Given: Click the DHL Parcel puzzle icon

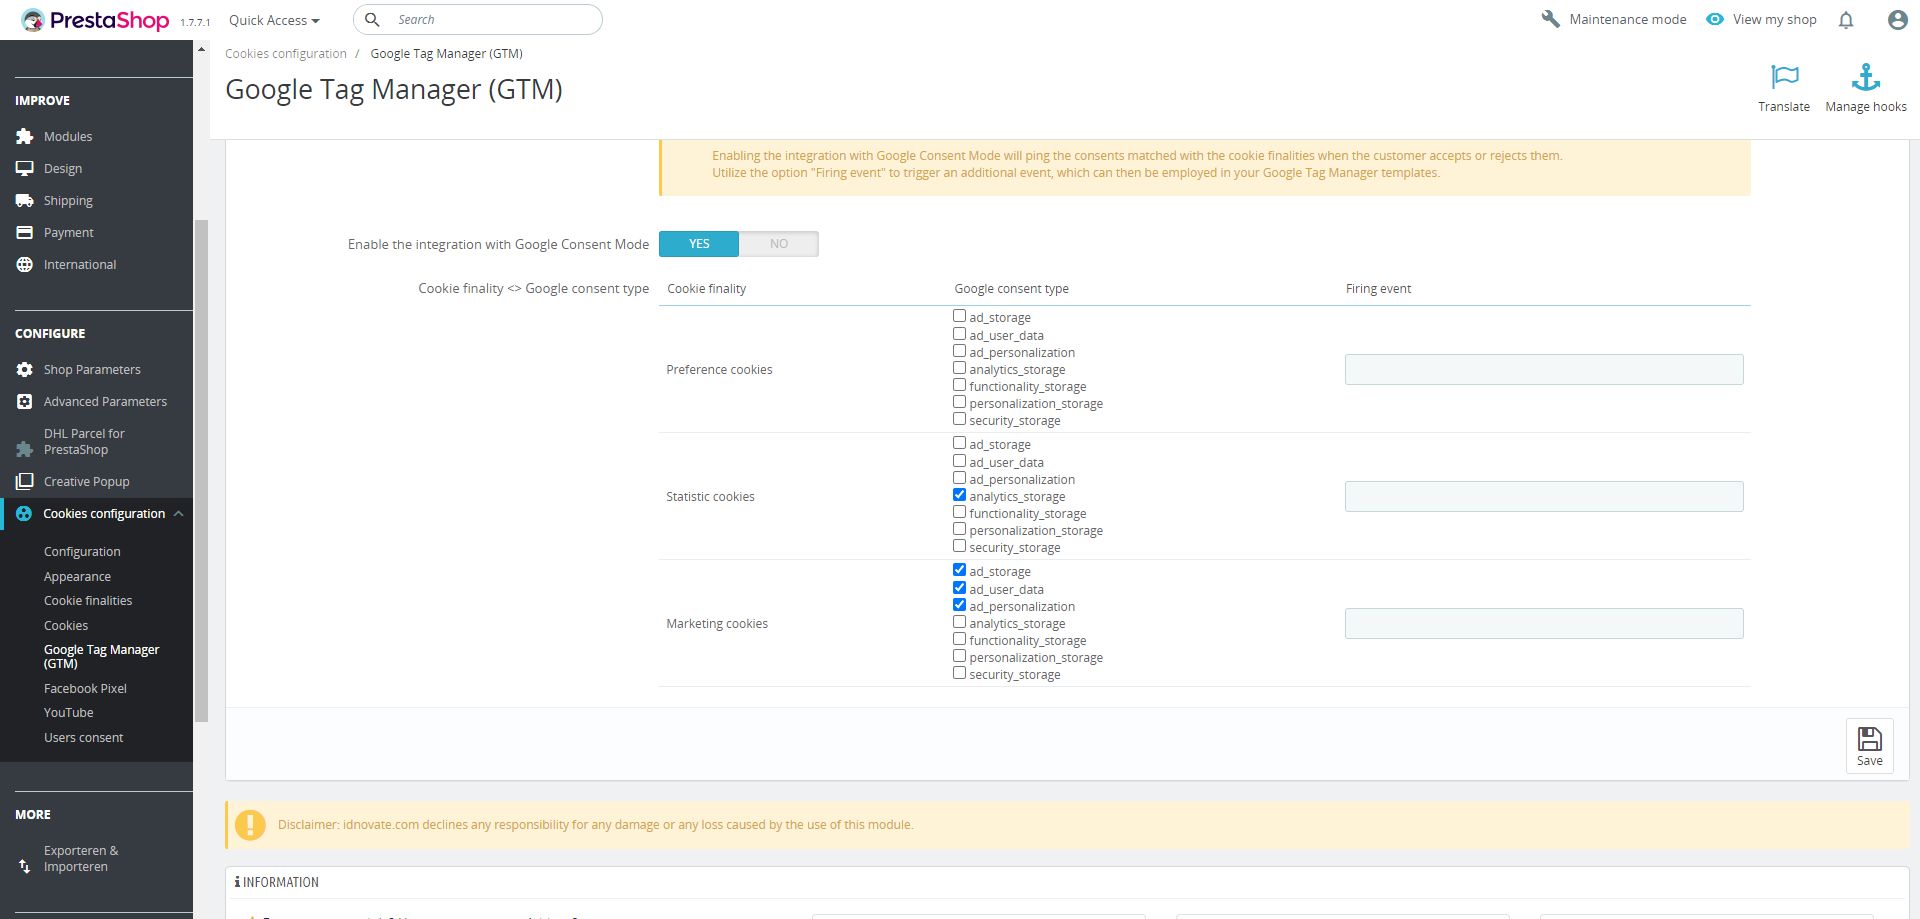Looking at the screenshot, I should (x=25, y=449).
